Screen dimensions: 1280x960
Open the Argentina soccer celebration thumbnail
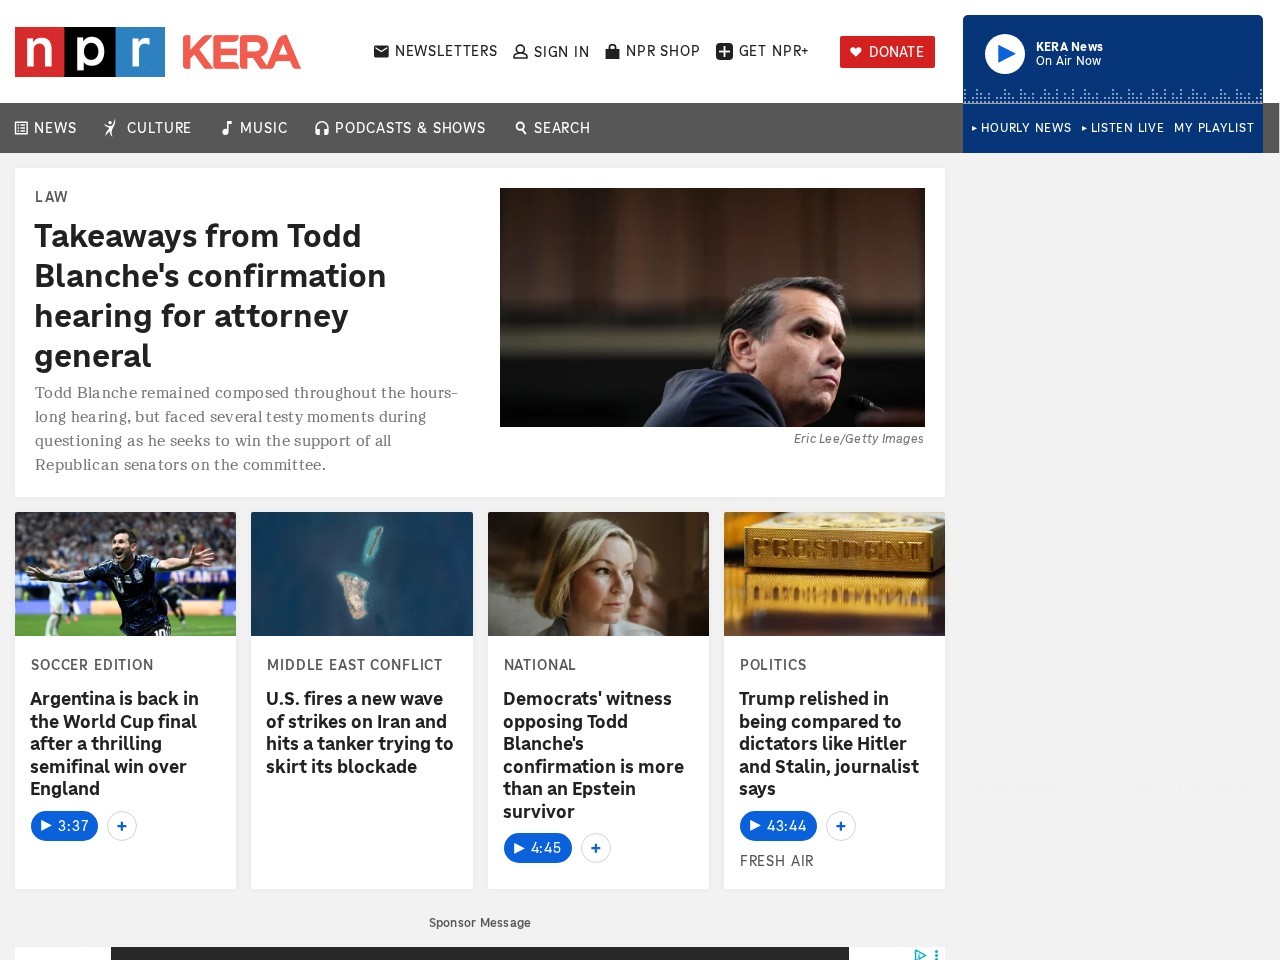tap(125, 574)
